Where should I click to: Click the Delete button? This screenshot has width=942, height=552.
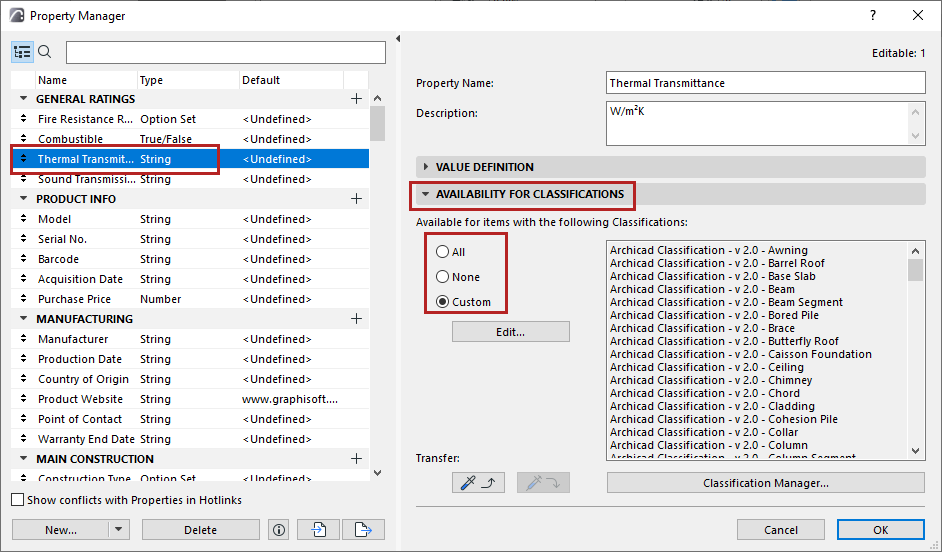pos(201,530)
